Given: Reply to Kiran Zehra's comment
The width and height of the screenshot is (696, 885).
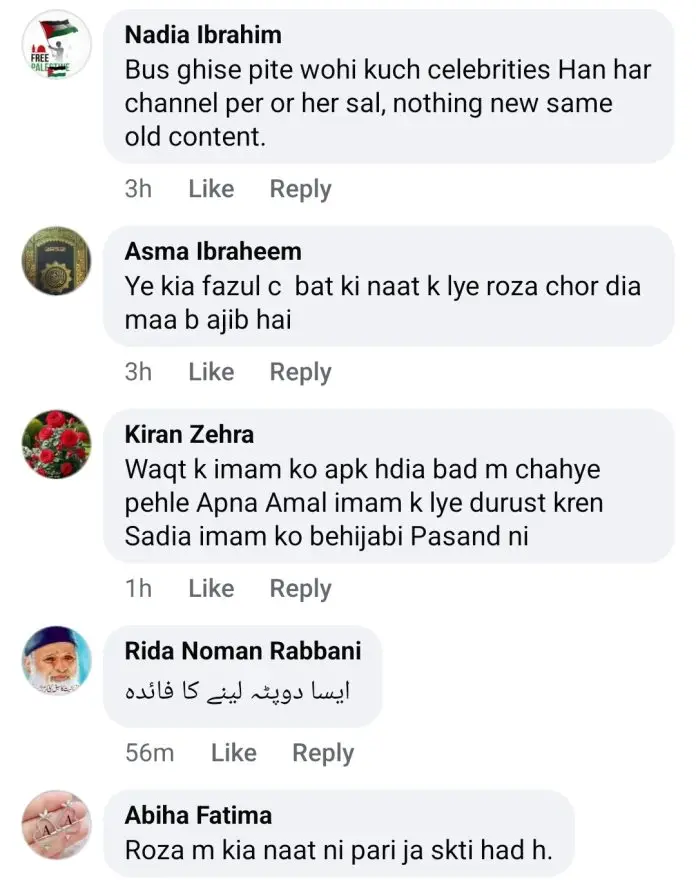Looking at the screenshot, I should [x=300, y=589].
